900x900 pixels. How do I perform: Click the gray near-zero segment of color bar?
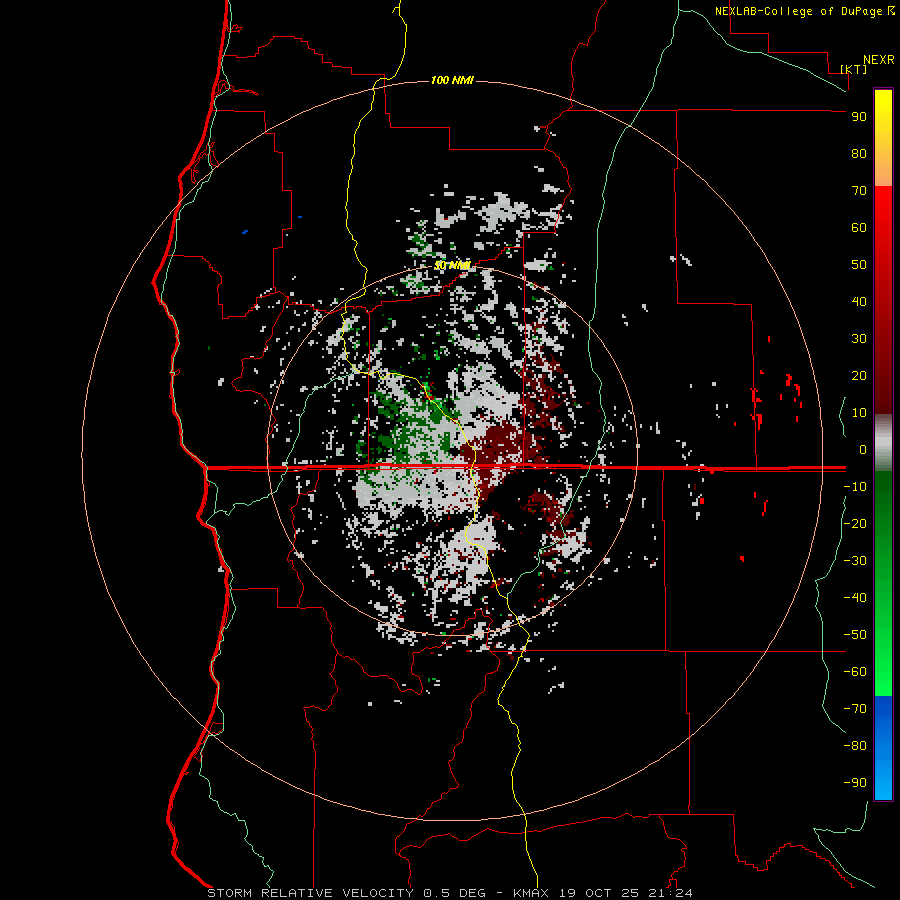coord(883,443)
